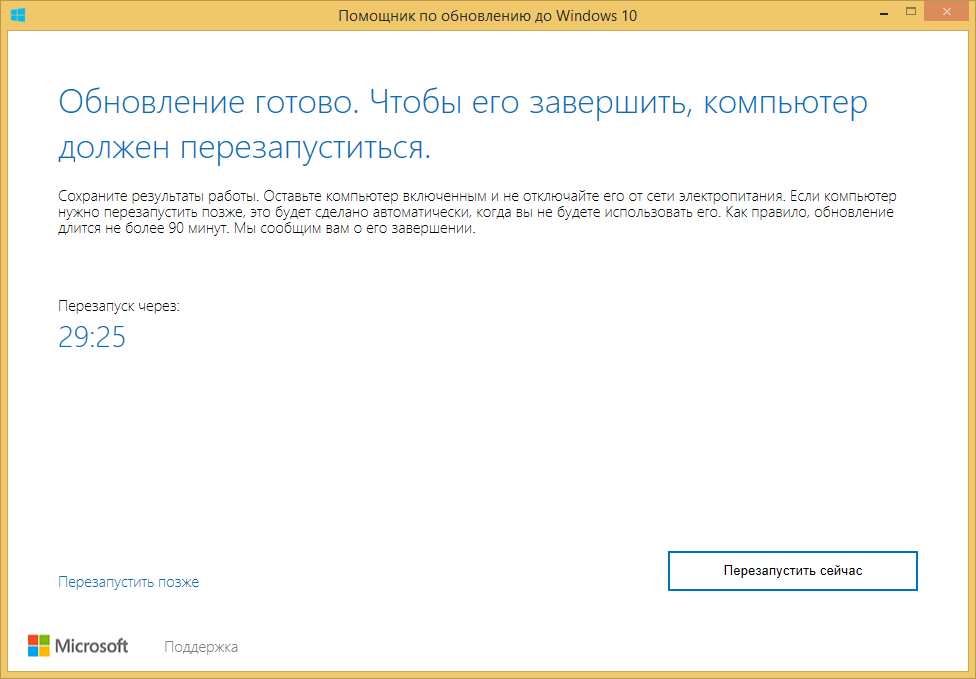This screenshot has height=679, width=976.
Task: Click the four-color Microsoft squares logo
Action: point(38,646)
